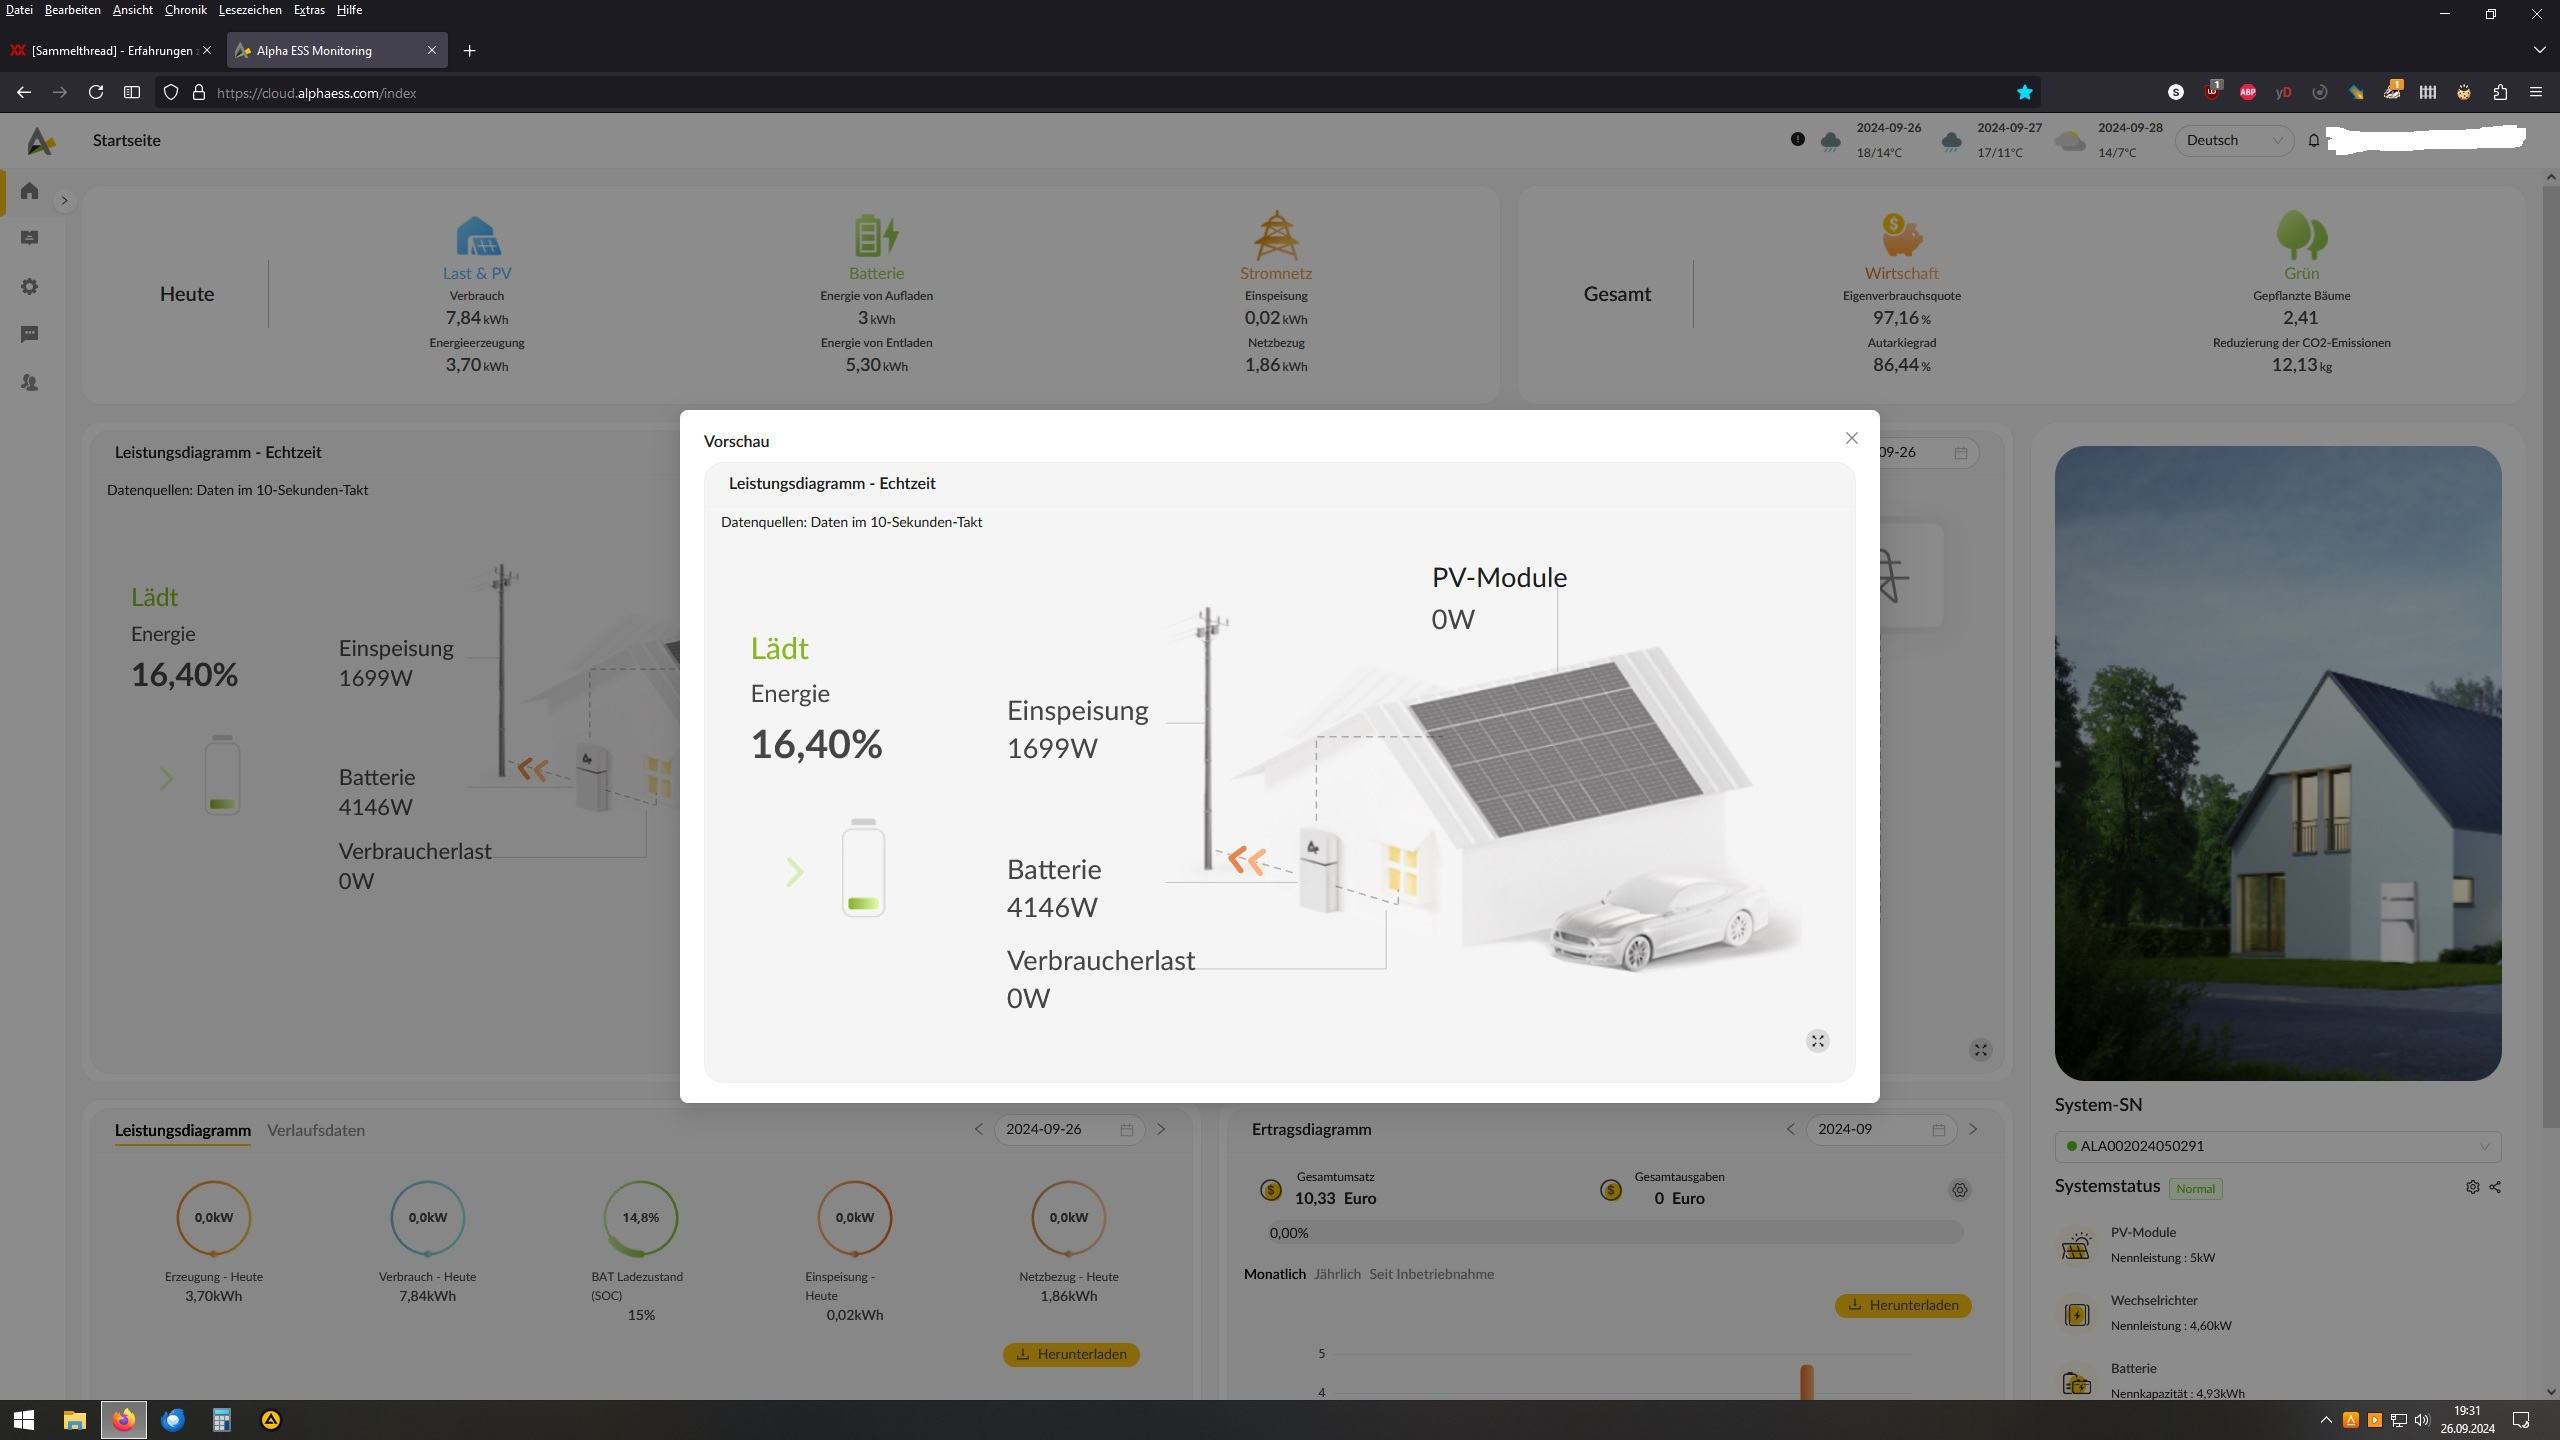Go back to previous page
Viewport: 2560px width, 1440px height.
pos(24,92)
